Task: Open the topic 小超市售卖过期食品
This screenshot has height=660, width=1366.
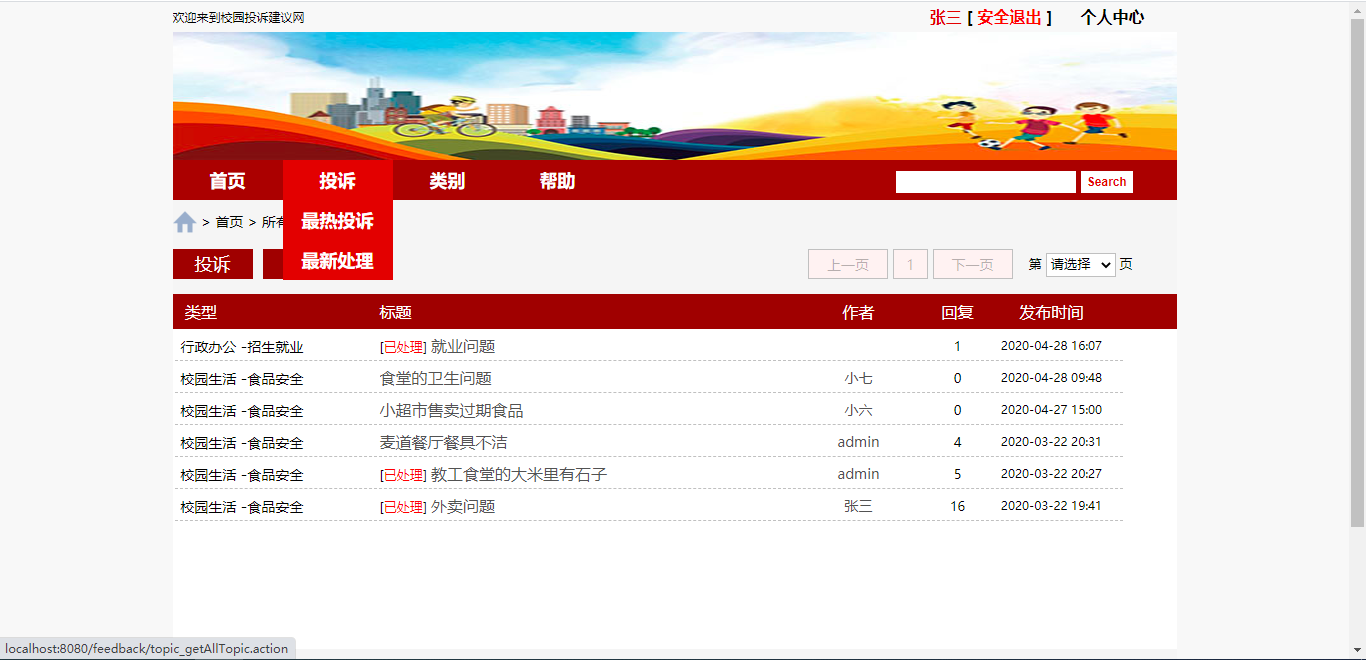Action: [x=451, y=411]
